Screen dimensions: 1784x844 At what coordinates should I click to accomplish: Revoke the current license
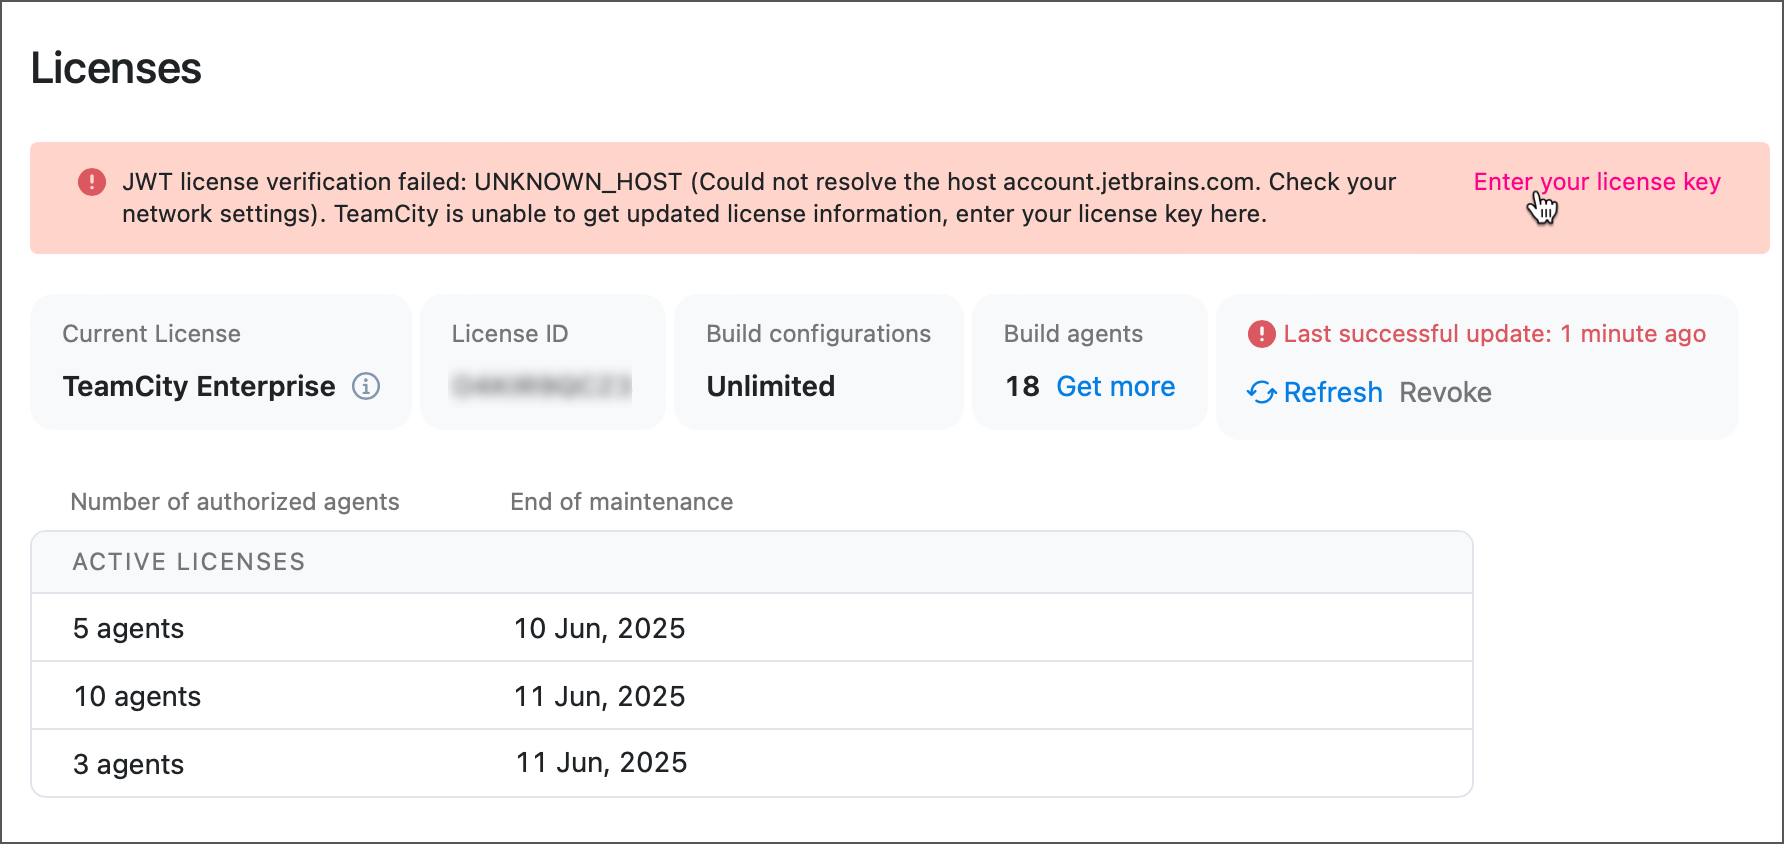[1445, 393]
